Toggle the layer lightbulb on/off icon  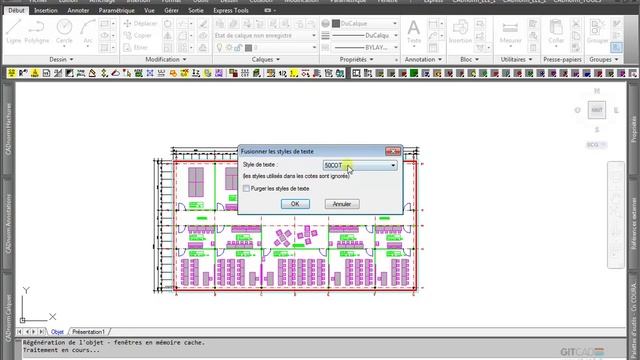click(219, 48)
